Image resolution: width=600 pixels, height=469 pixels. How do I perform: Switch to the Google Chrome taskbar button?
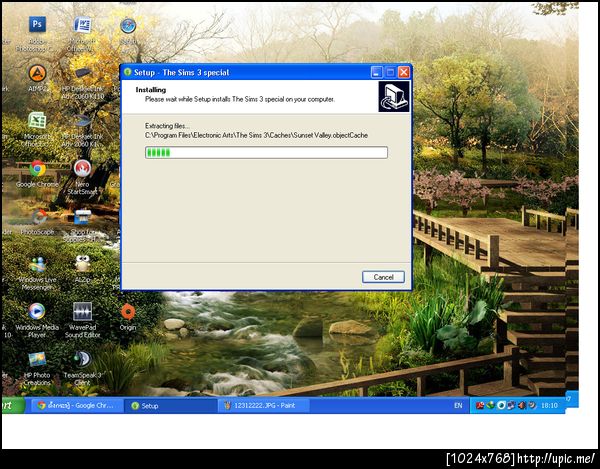77,405
